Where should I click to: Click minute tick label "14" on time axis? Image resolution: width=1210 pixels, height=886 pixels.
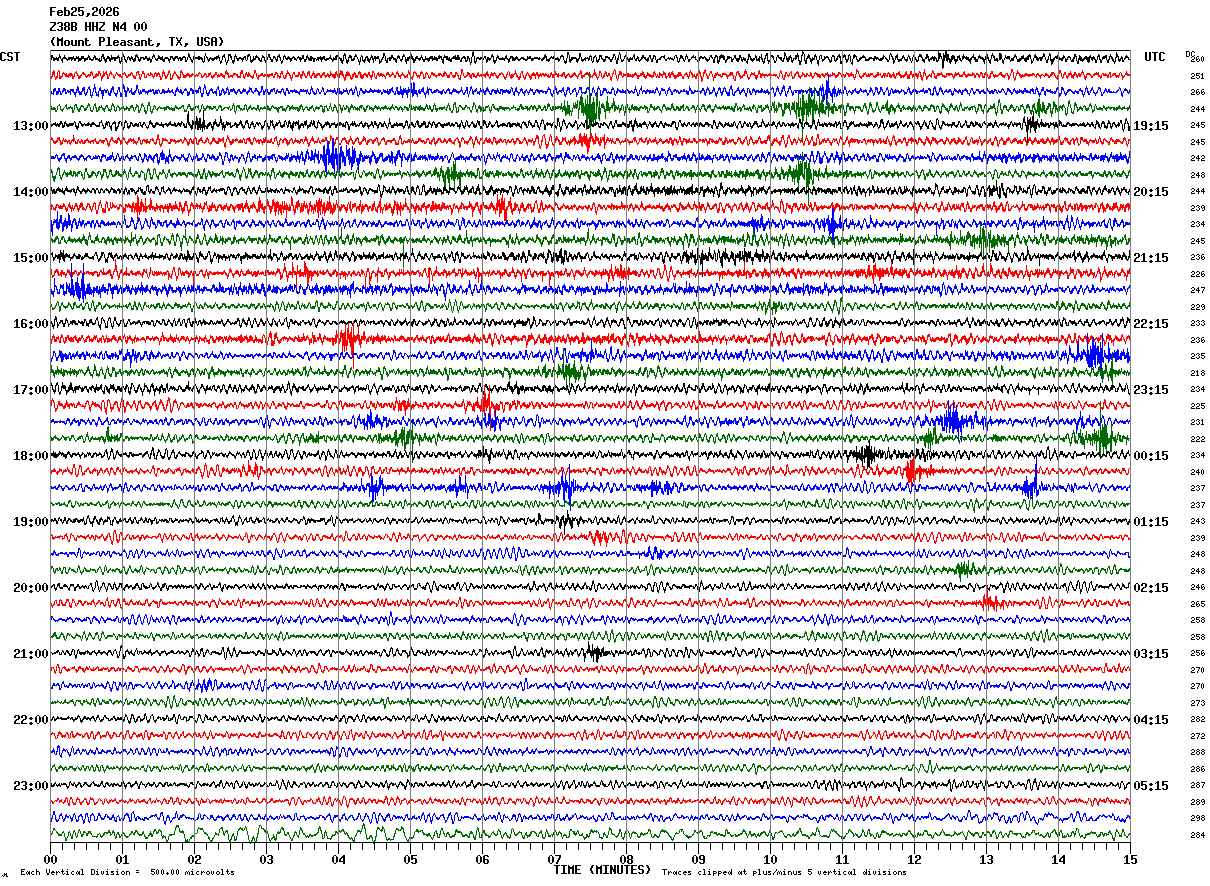[x=1058, y=859]
